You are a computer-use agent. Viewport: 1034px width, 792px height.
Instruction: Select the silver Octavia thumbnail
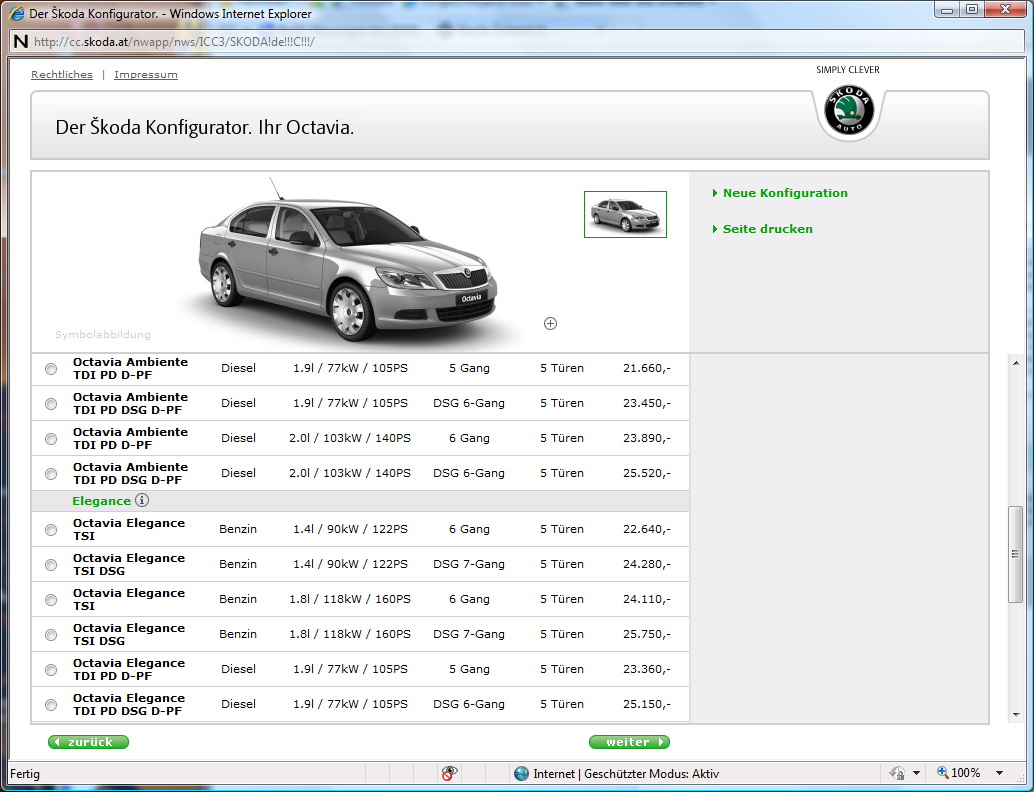pyautogui.click(x=625, y=214)
